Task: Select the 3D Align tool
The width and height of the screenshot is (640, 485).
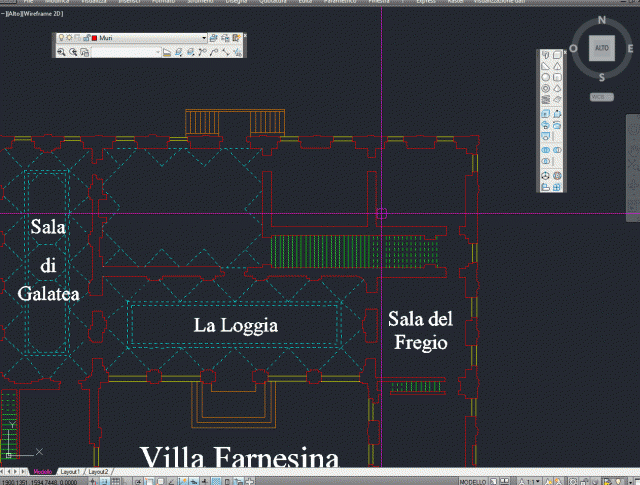Action: [x=546, y=187]
